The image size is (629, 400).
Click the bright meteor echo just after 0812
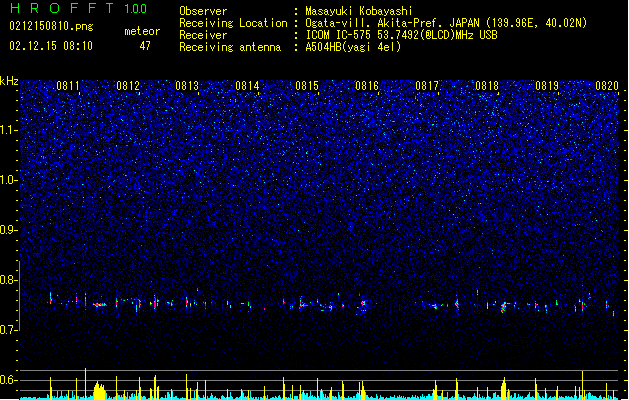pyautogui.click(x=155, y=303)
